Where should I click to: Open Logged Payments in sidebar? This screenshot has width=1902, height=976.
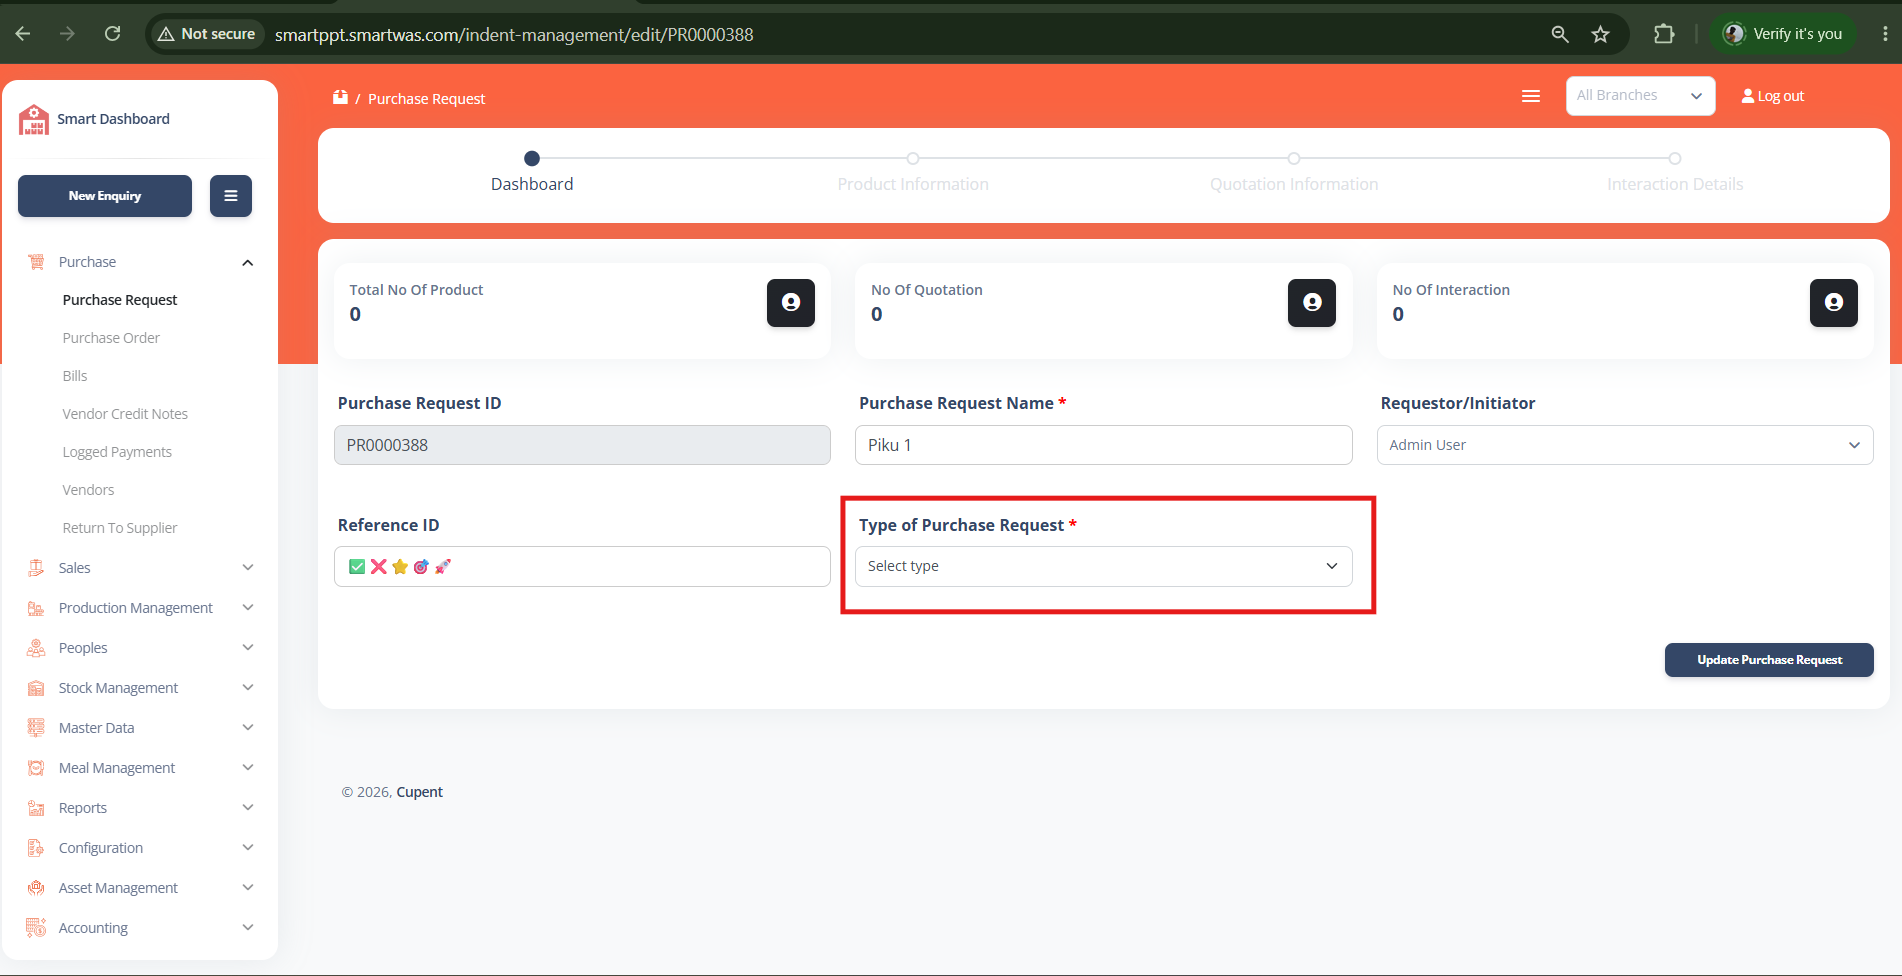117,452
